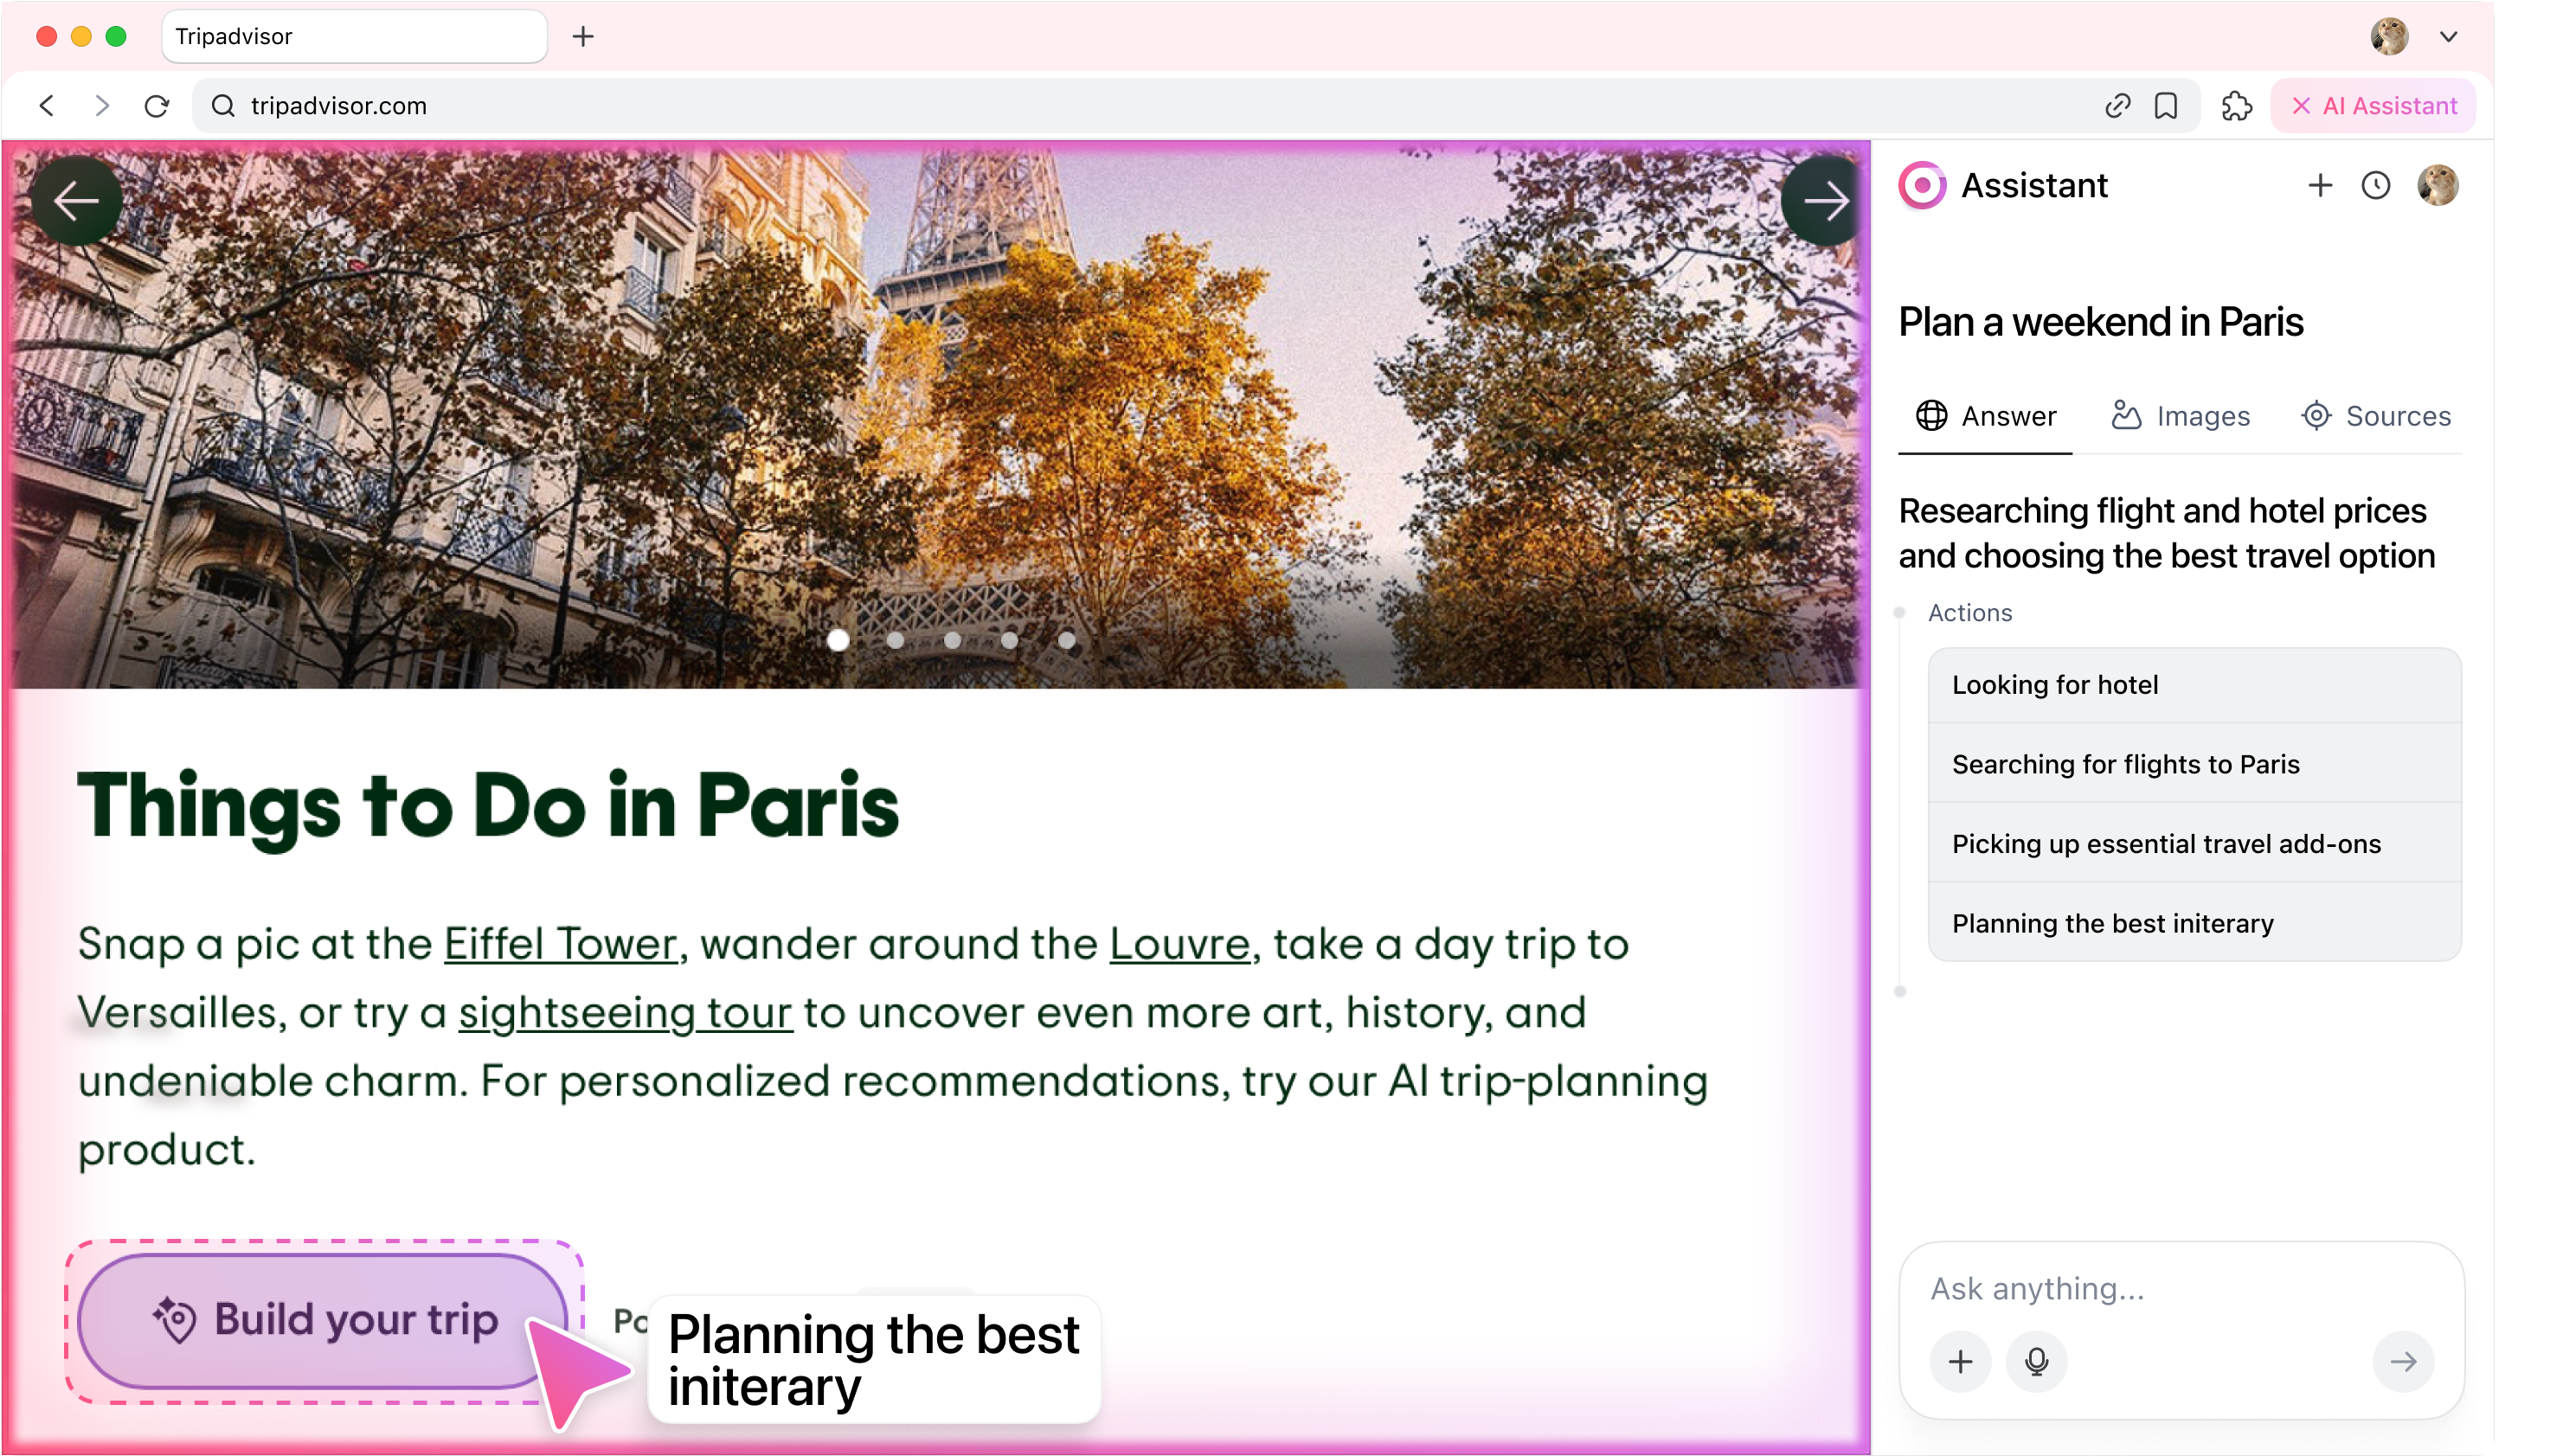Click Plan a weekend in Paris title
The width and height of the screenshot is (2563, 1456).
(2100, 322)
